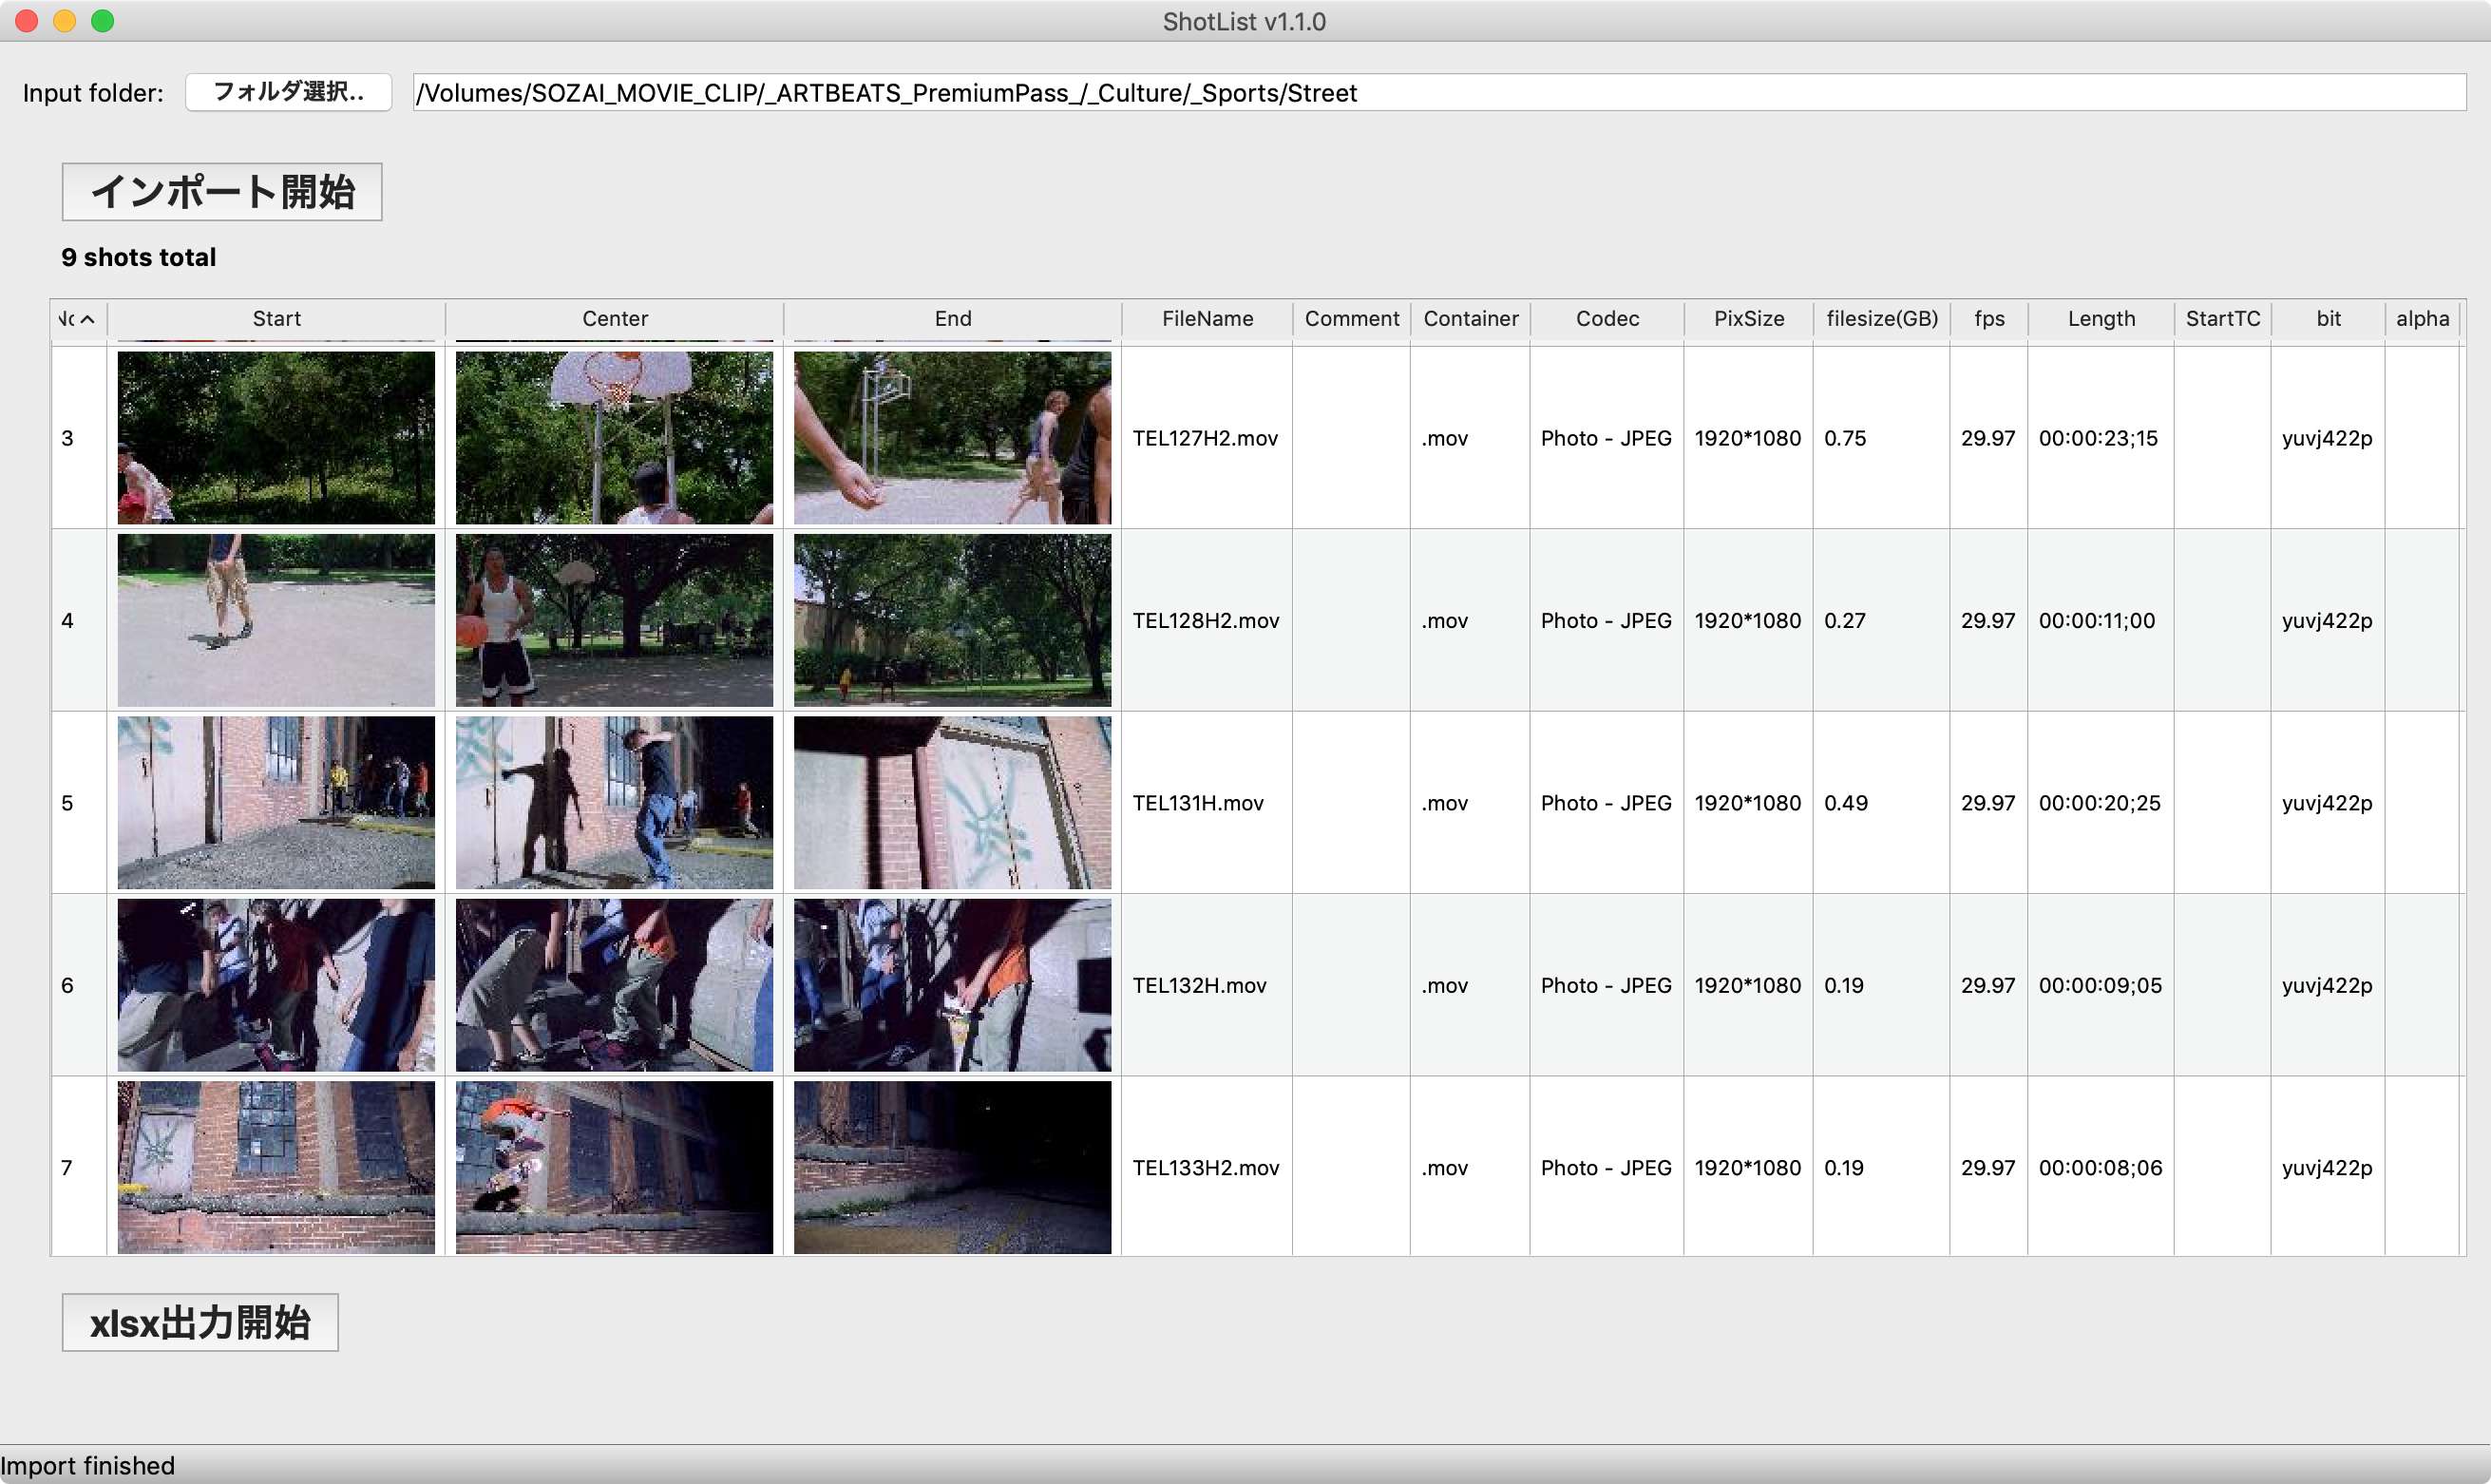Click the Input folder path text field

[x=1438, y=92]
